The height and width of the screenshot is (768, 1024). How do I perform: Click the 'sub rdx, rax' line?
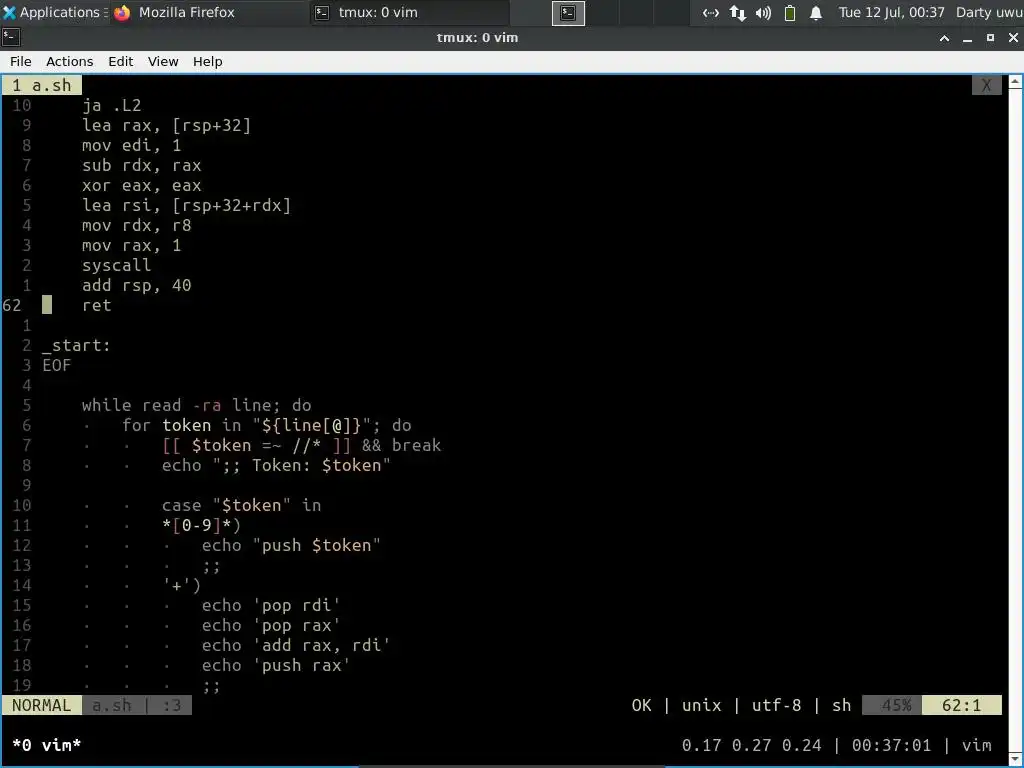pyautogui.click(x=141, y=165)
